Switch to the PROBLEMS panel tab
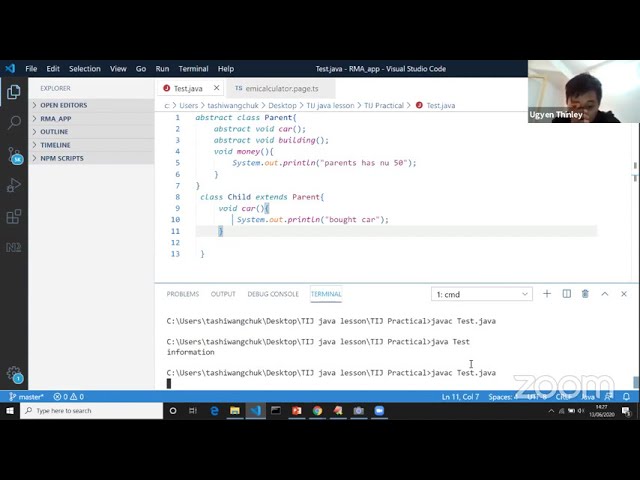 [183, 294]
